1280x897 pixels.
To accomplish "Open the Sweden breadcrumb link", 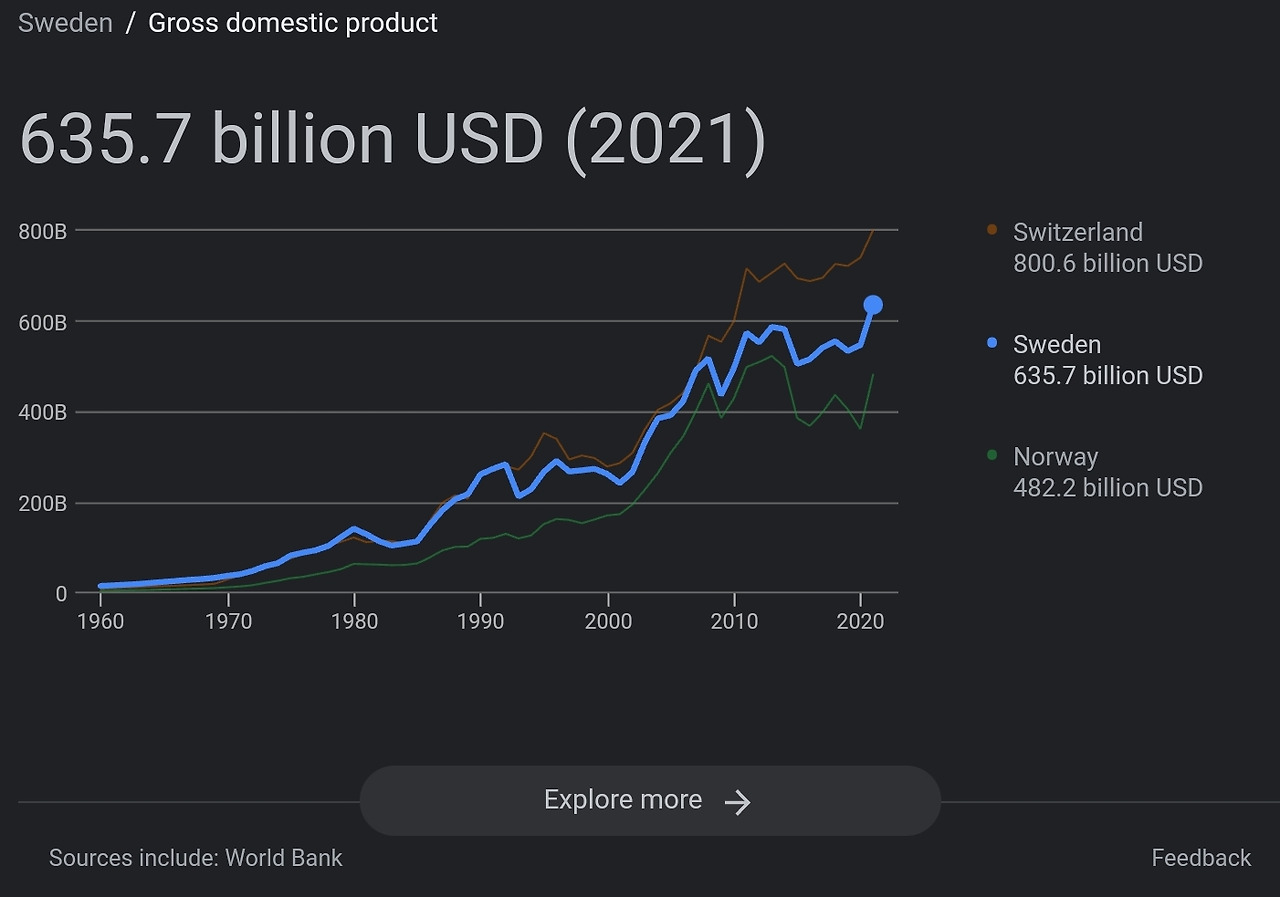I will 65,23.
